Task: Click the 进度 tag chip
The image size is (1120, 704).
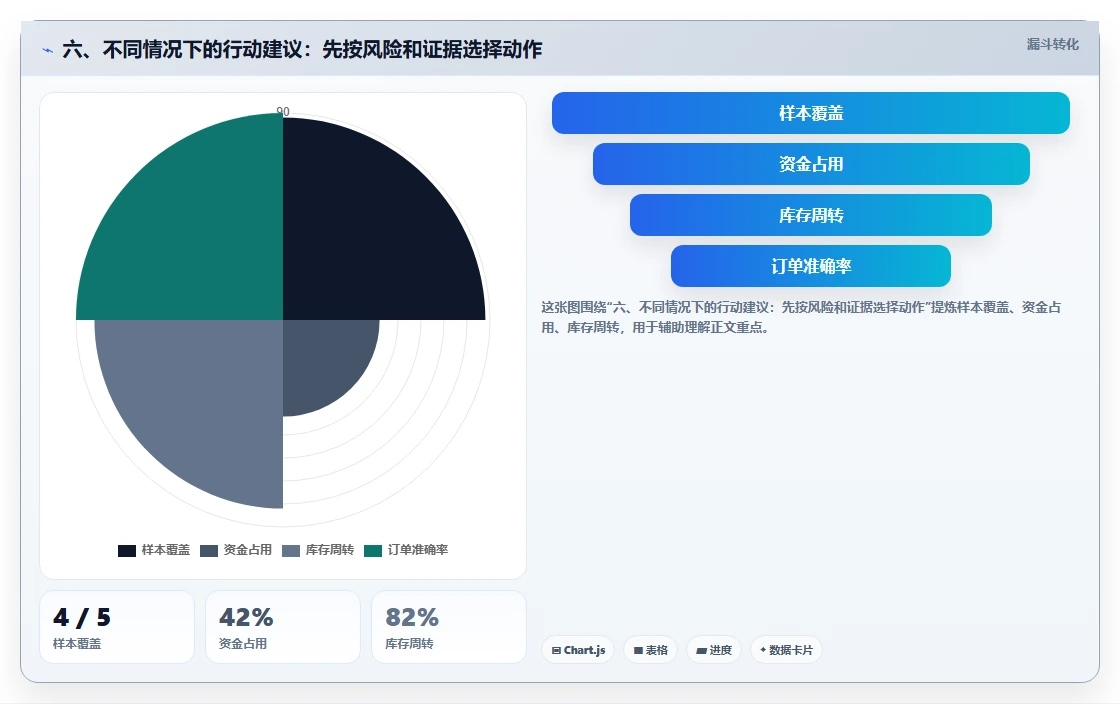Action: click(x=714, y=650)
